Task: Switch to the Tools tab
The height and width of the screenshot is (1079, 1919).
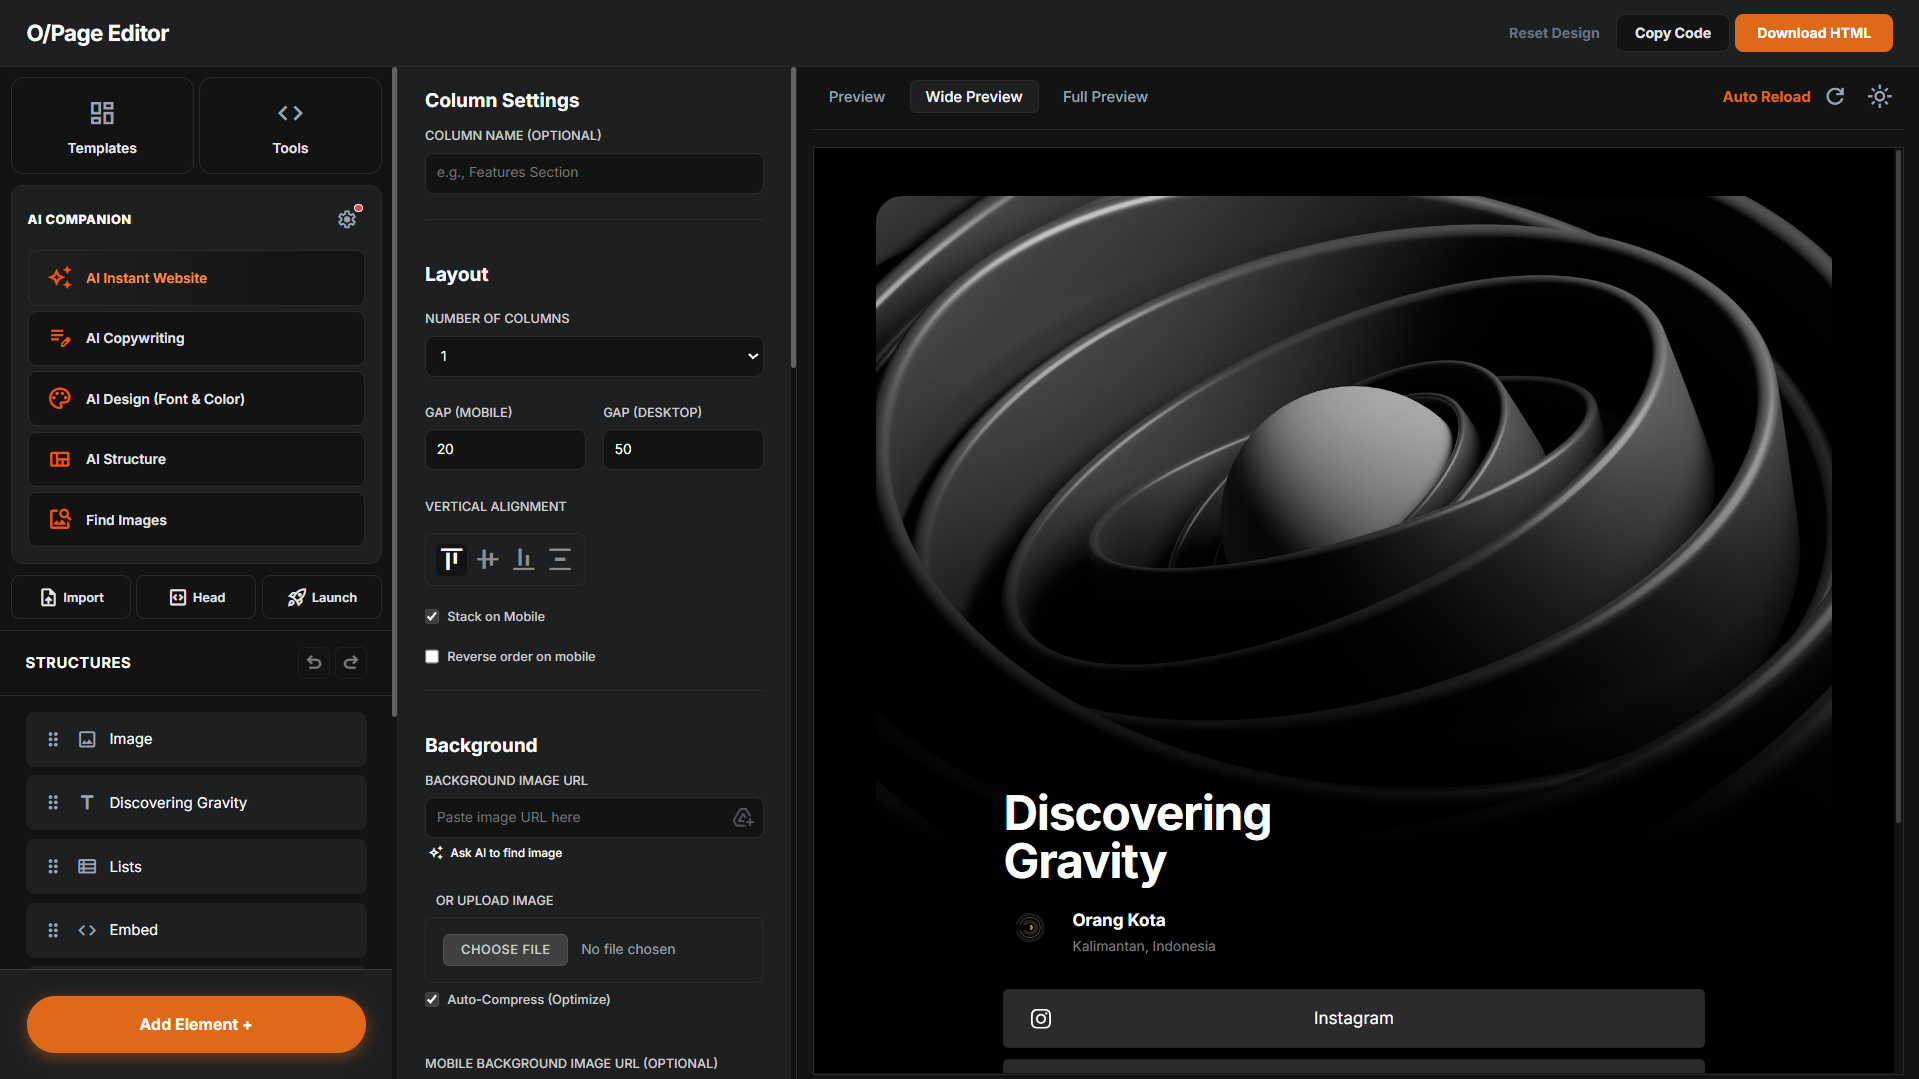Action: [x=289, y=125]
